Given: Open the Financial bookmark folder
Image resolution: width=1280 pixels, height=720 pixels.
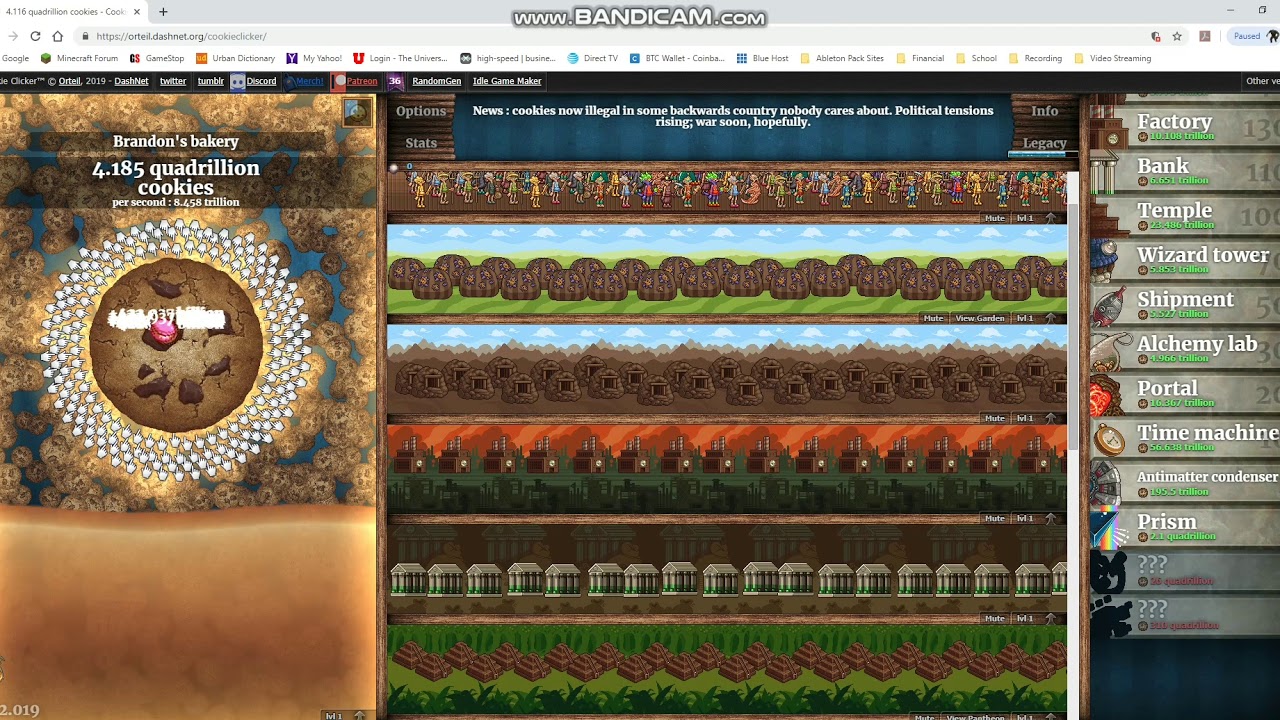Looking at the screenshot, I should [x=919, y=58].
